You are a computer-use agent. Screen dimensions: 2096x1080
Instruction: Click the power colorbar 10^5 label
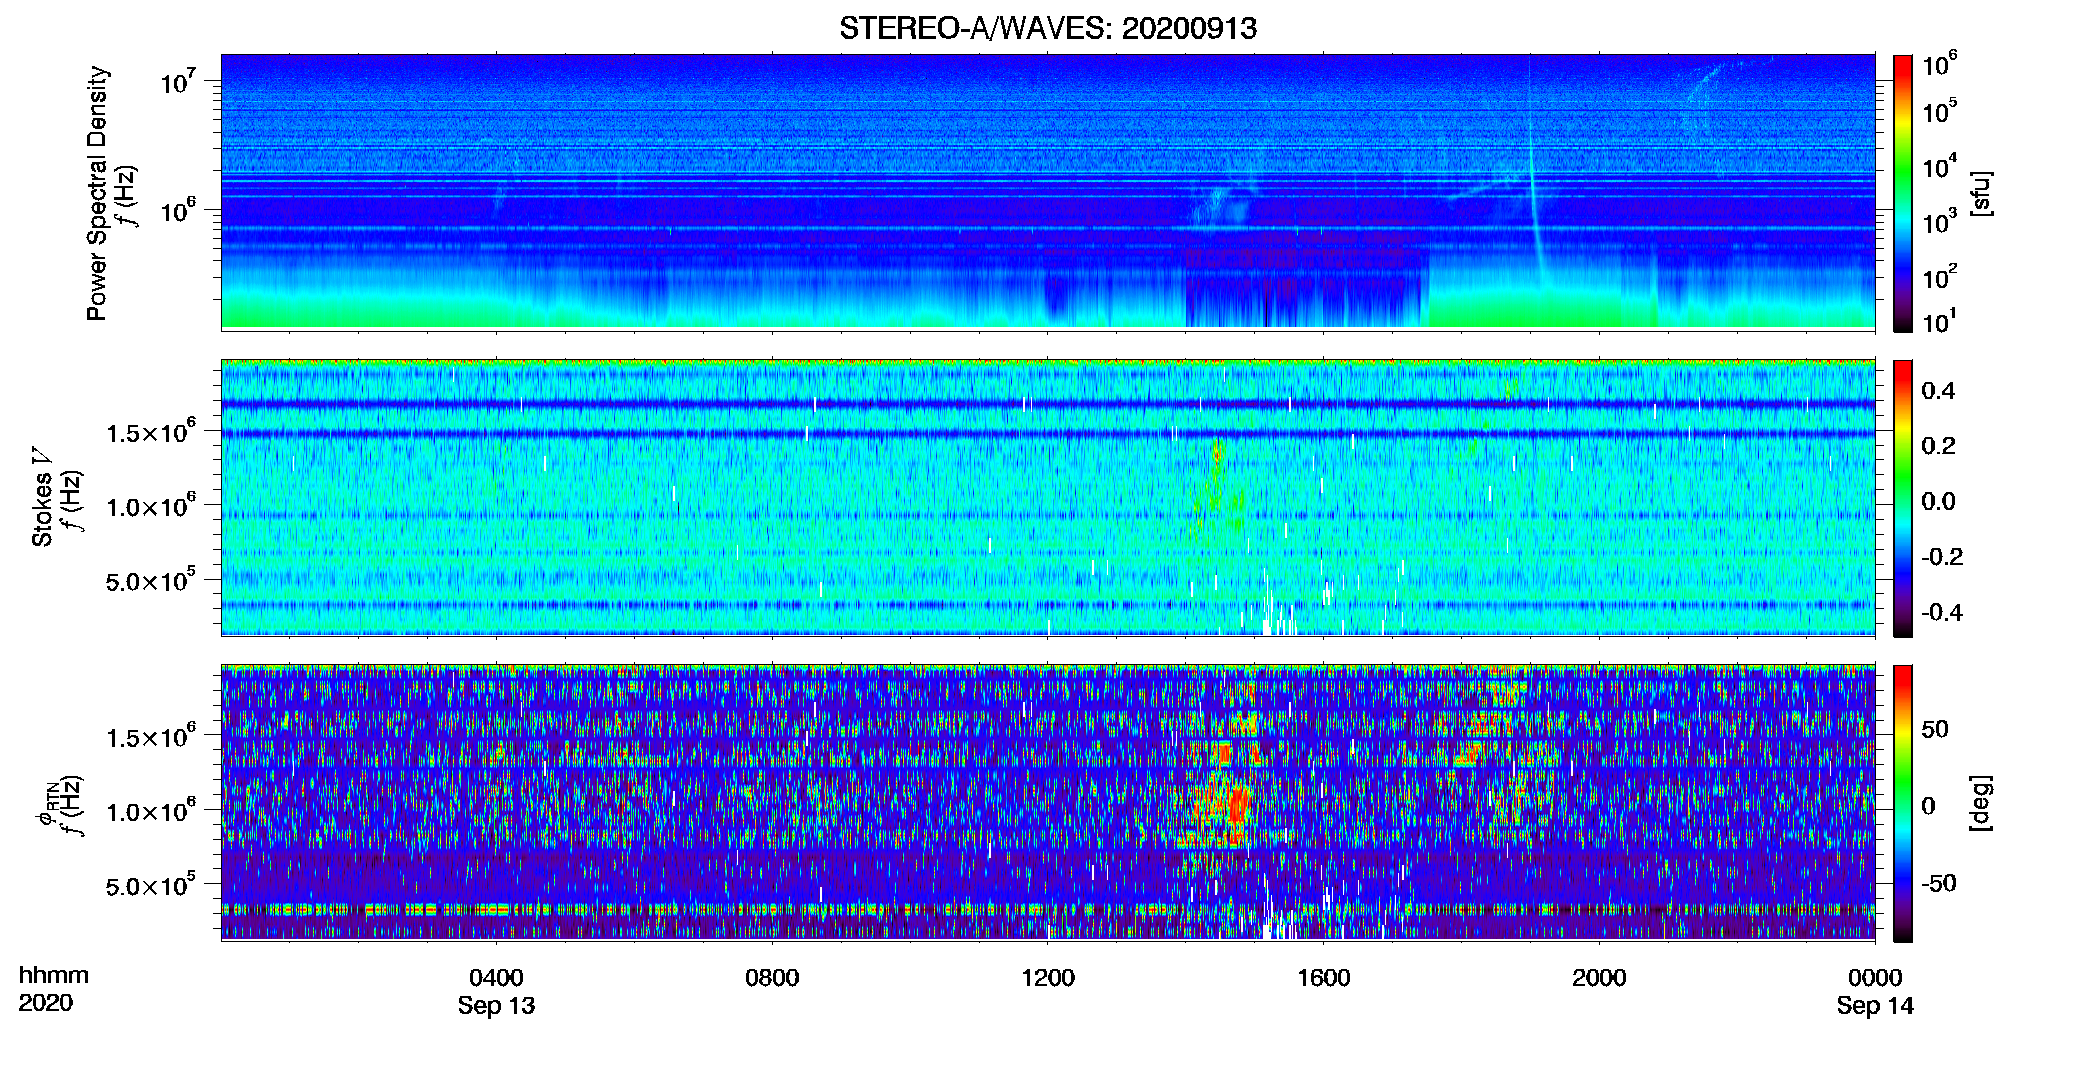1939,112
